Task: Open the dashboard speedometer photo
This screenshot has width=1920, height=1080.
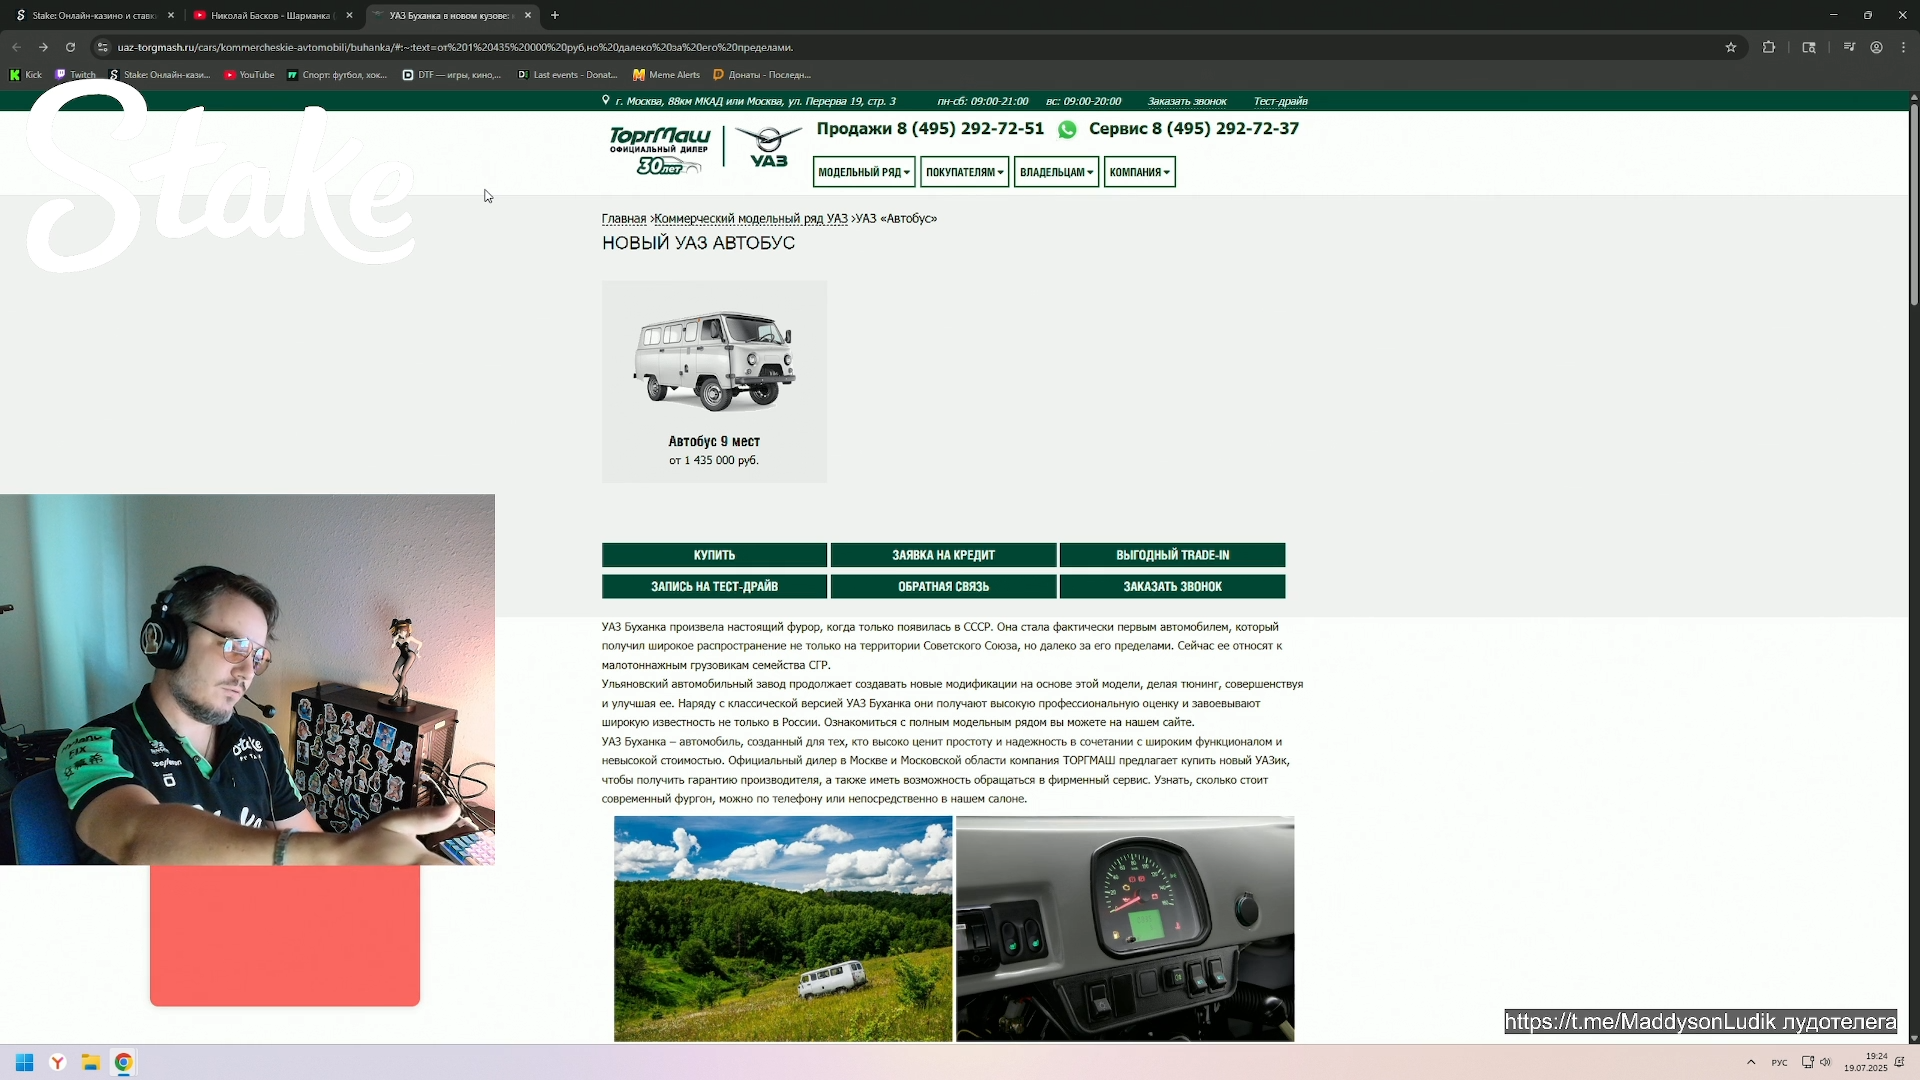Action: (x=1125, y=929)
